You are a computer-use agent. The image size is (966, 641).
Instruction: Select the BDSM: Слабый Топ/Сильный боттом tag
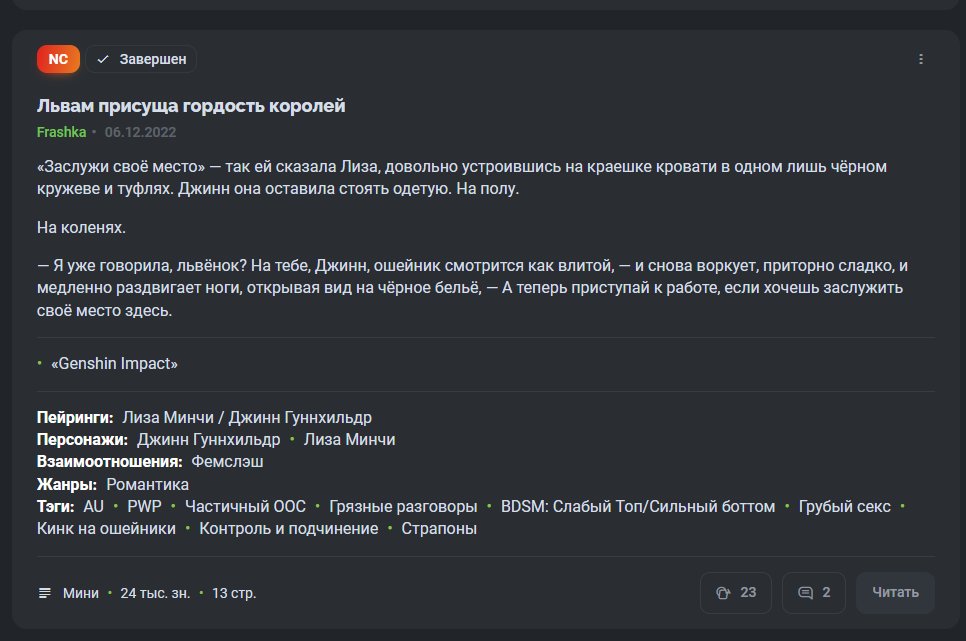pyautogui.click(x=638, y=507)
